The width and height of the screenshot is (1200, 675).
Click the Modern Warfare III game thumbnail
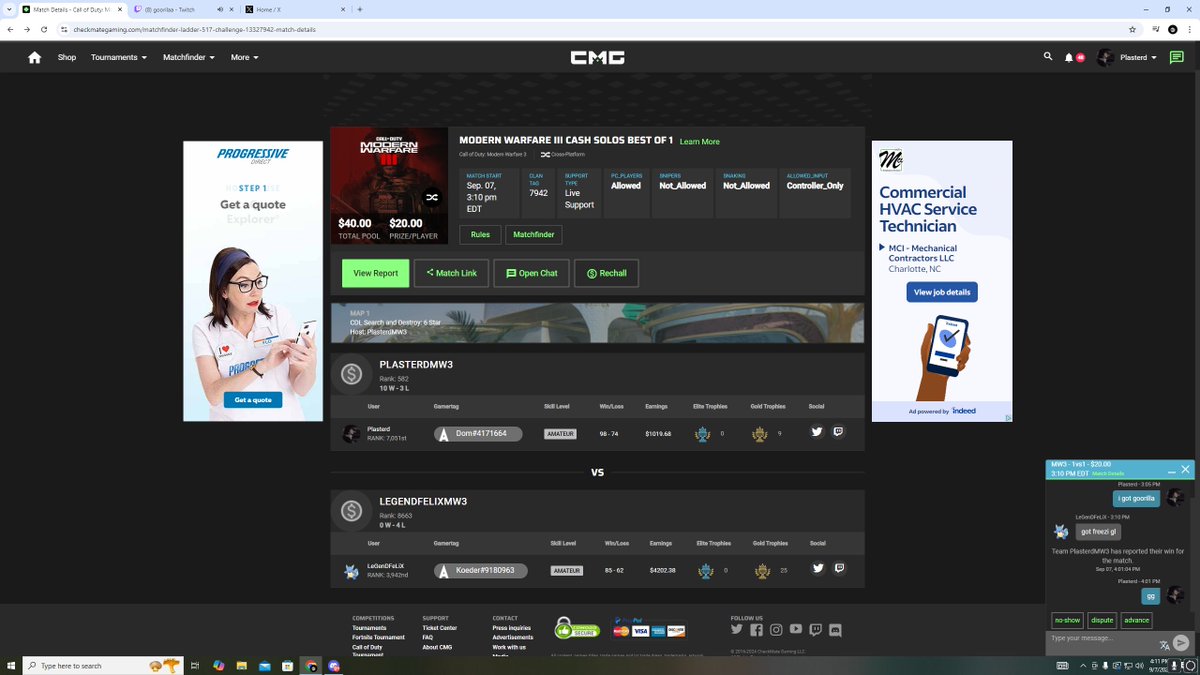(389, 186)
